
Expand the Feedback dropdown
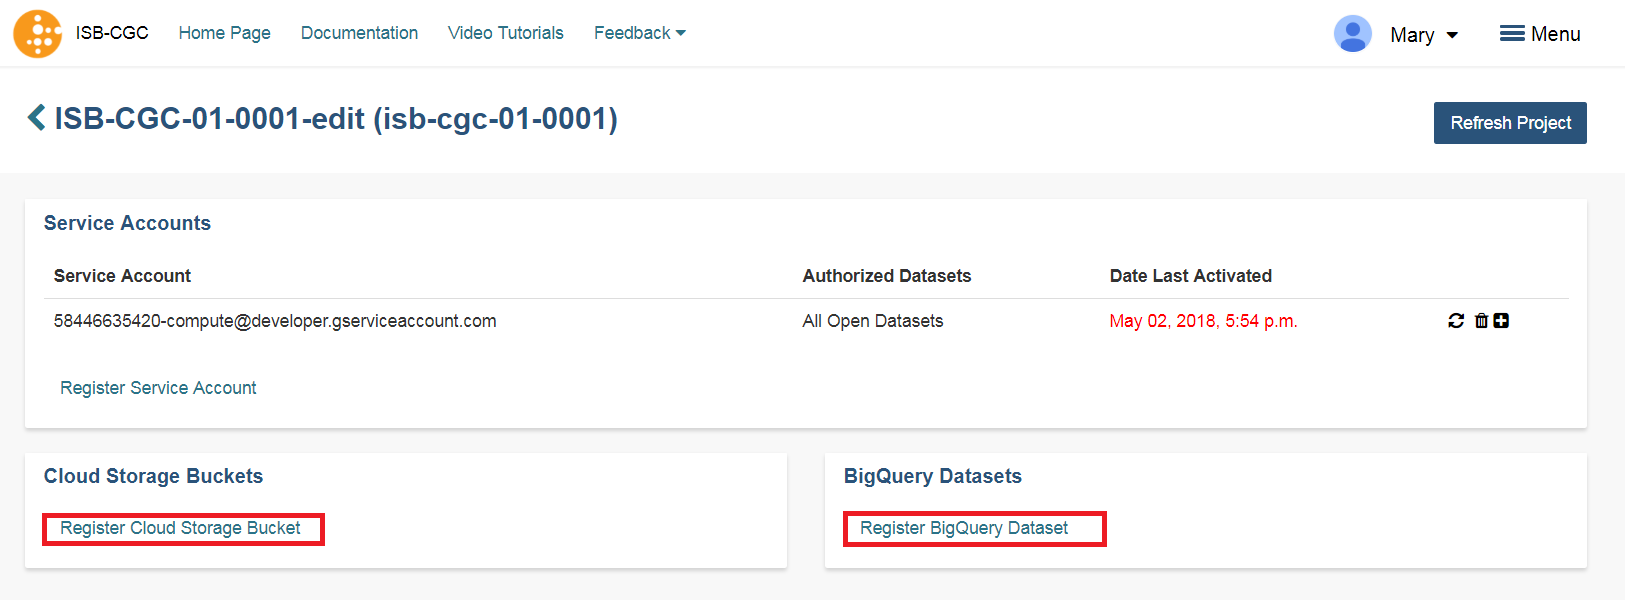pyautogui.click(x=640, y=33)
